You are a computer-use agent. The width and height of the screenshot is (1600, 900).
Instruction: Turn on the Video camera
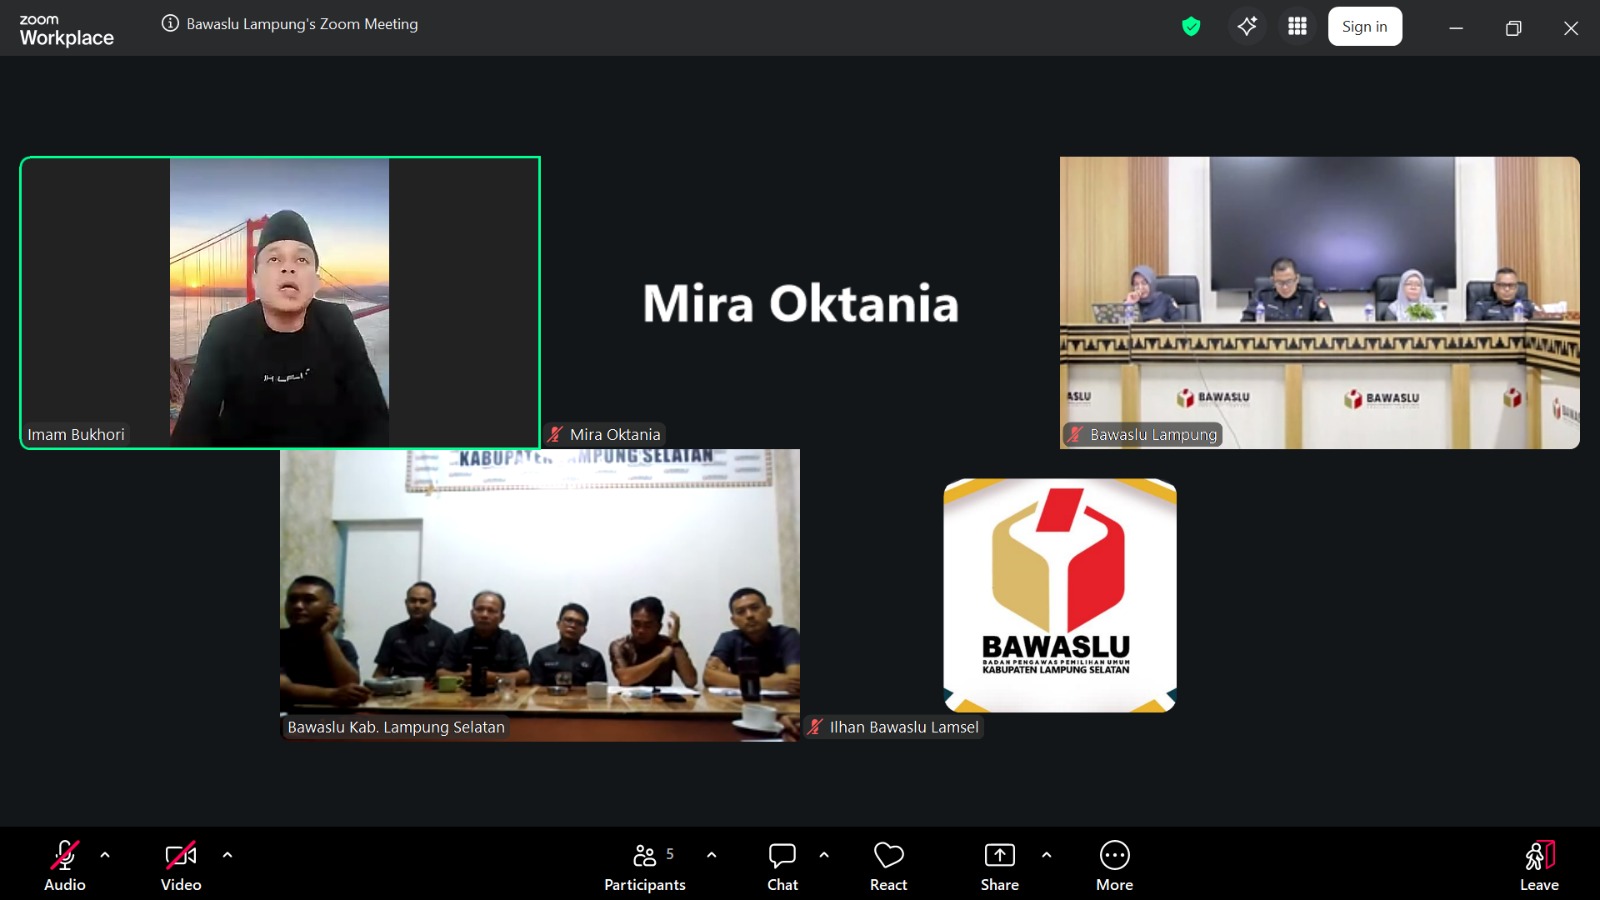181,866
